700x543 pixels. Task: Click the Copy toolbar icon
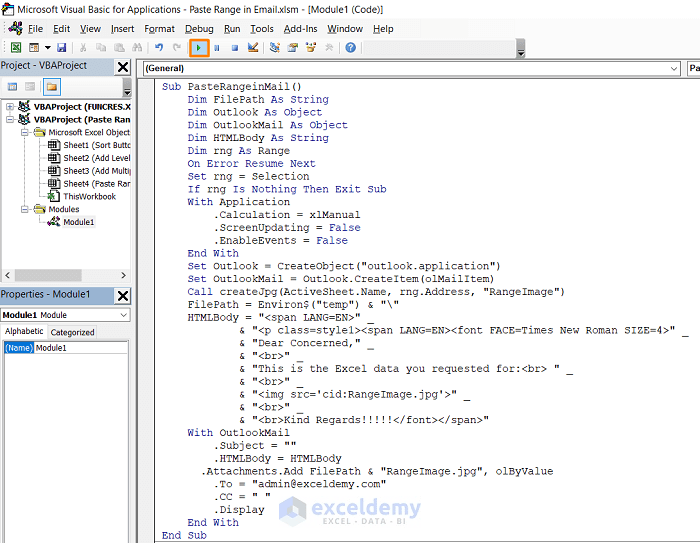click(x=101, y=47)
